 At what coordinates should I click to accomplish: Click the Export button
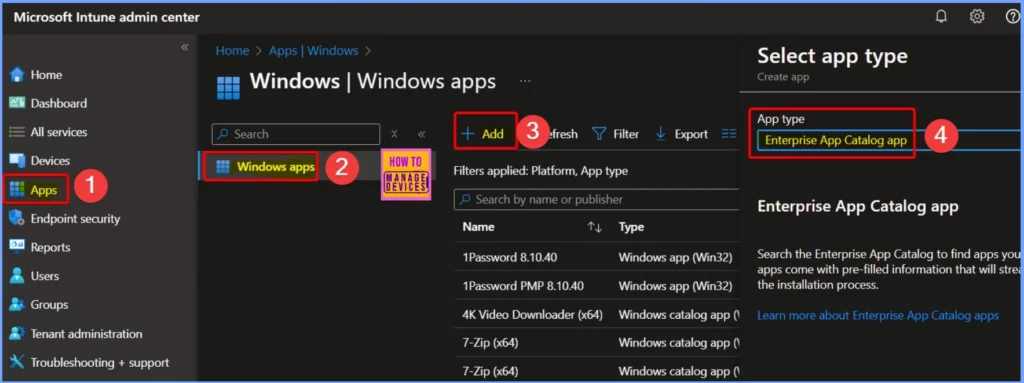(x=681, y=134)
